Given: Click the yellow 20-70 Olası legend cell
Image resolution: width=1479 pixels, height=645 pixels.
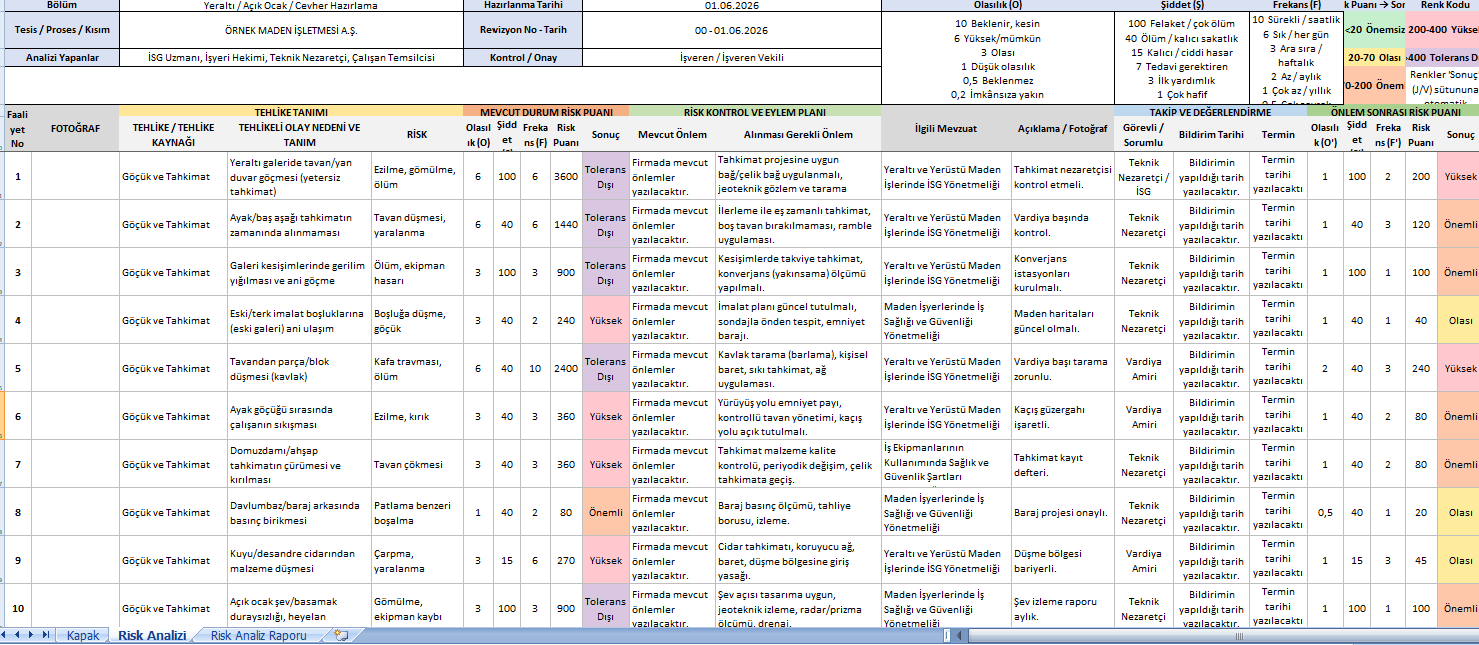Looking at the screenshot, I should tap(1374, 57).
